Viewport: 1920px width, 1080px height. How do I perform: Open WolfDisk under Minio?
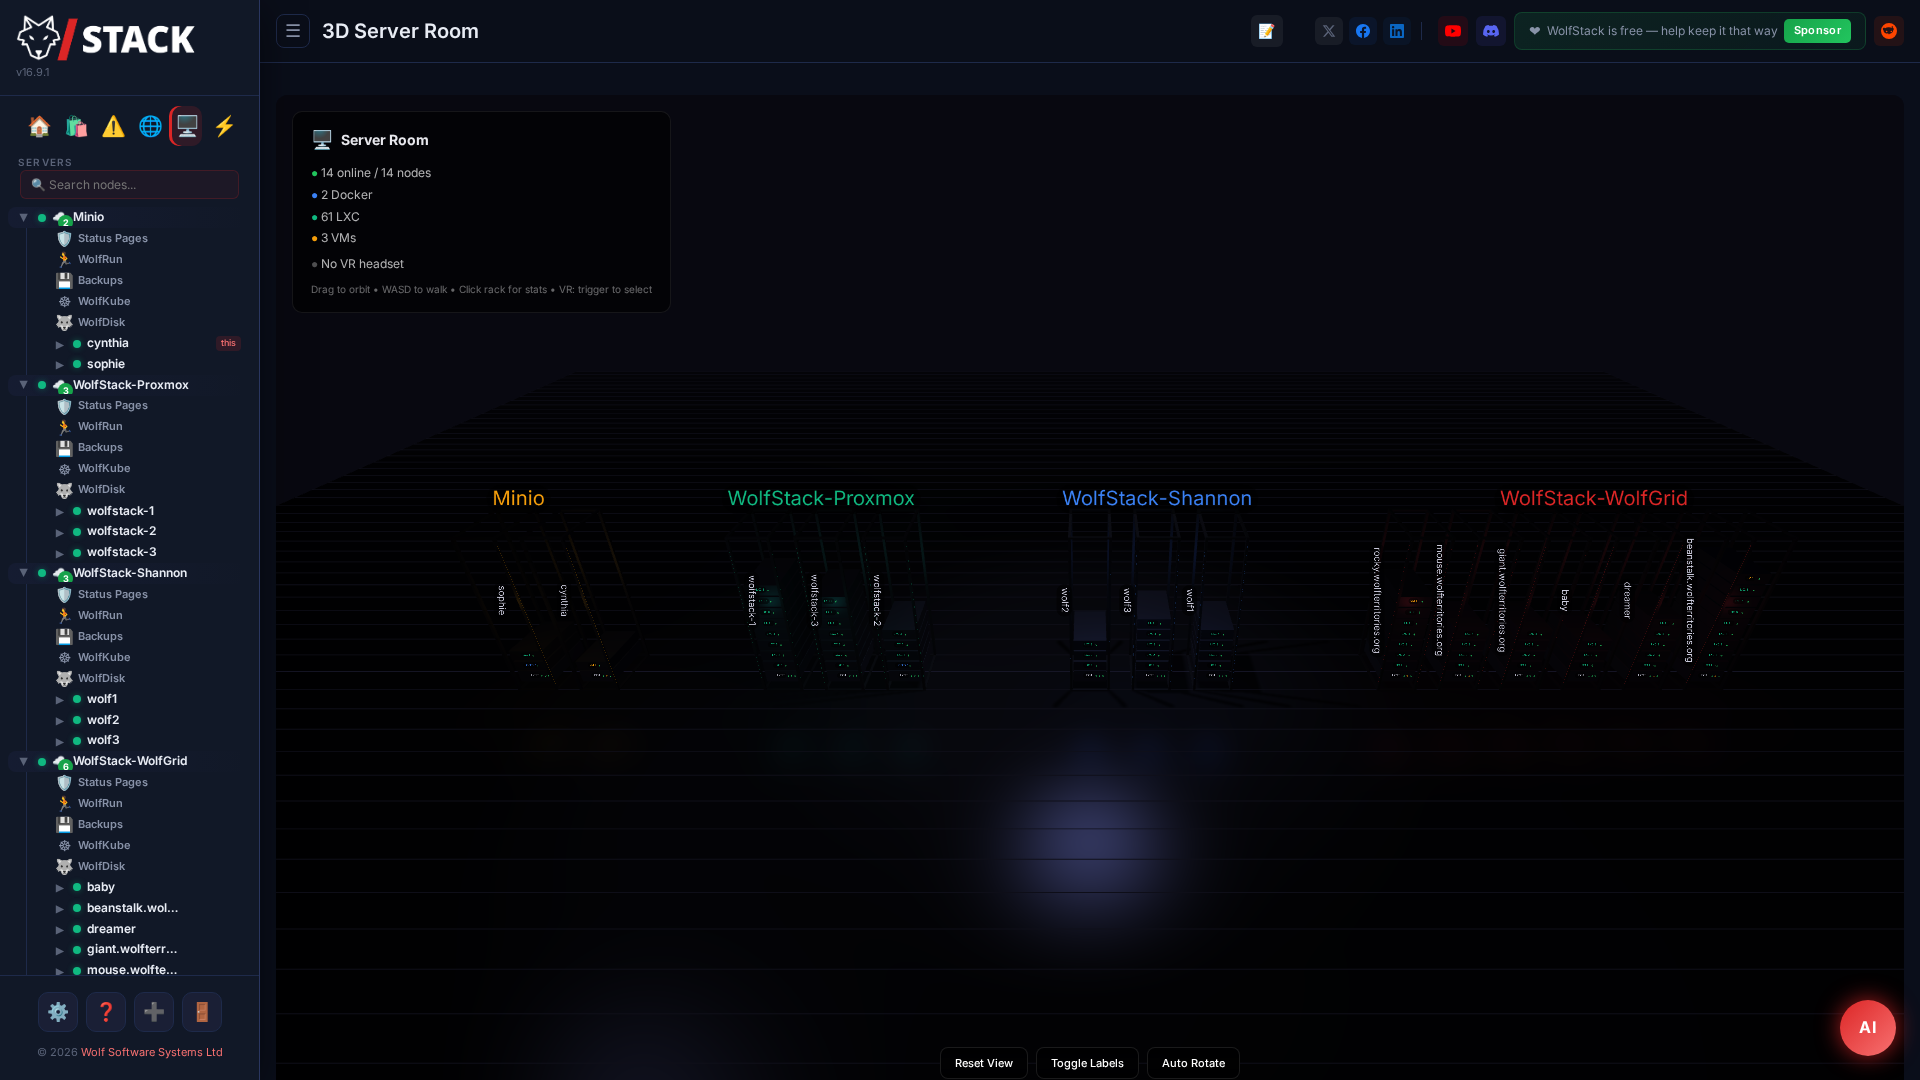101,322
